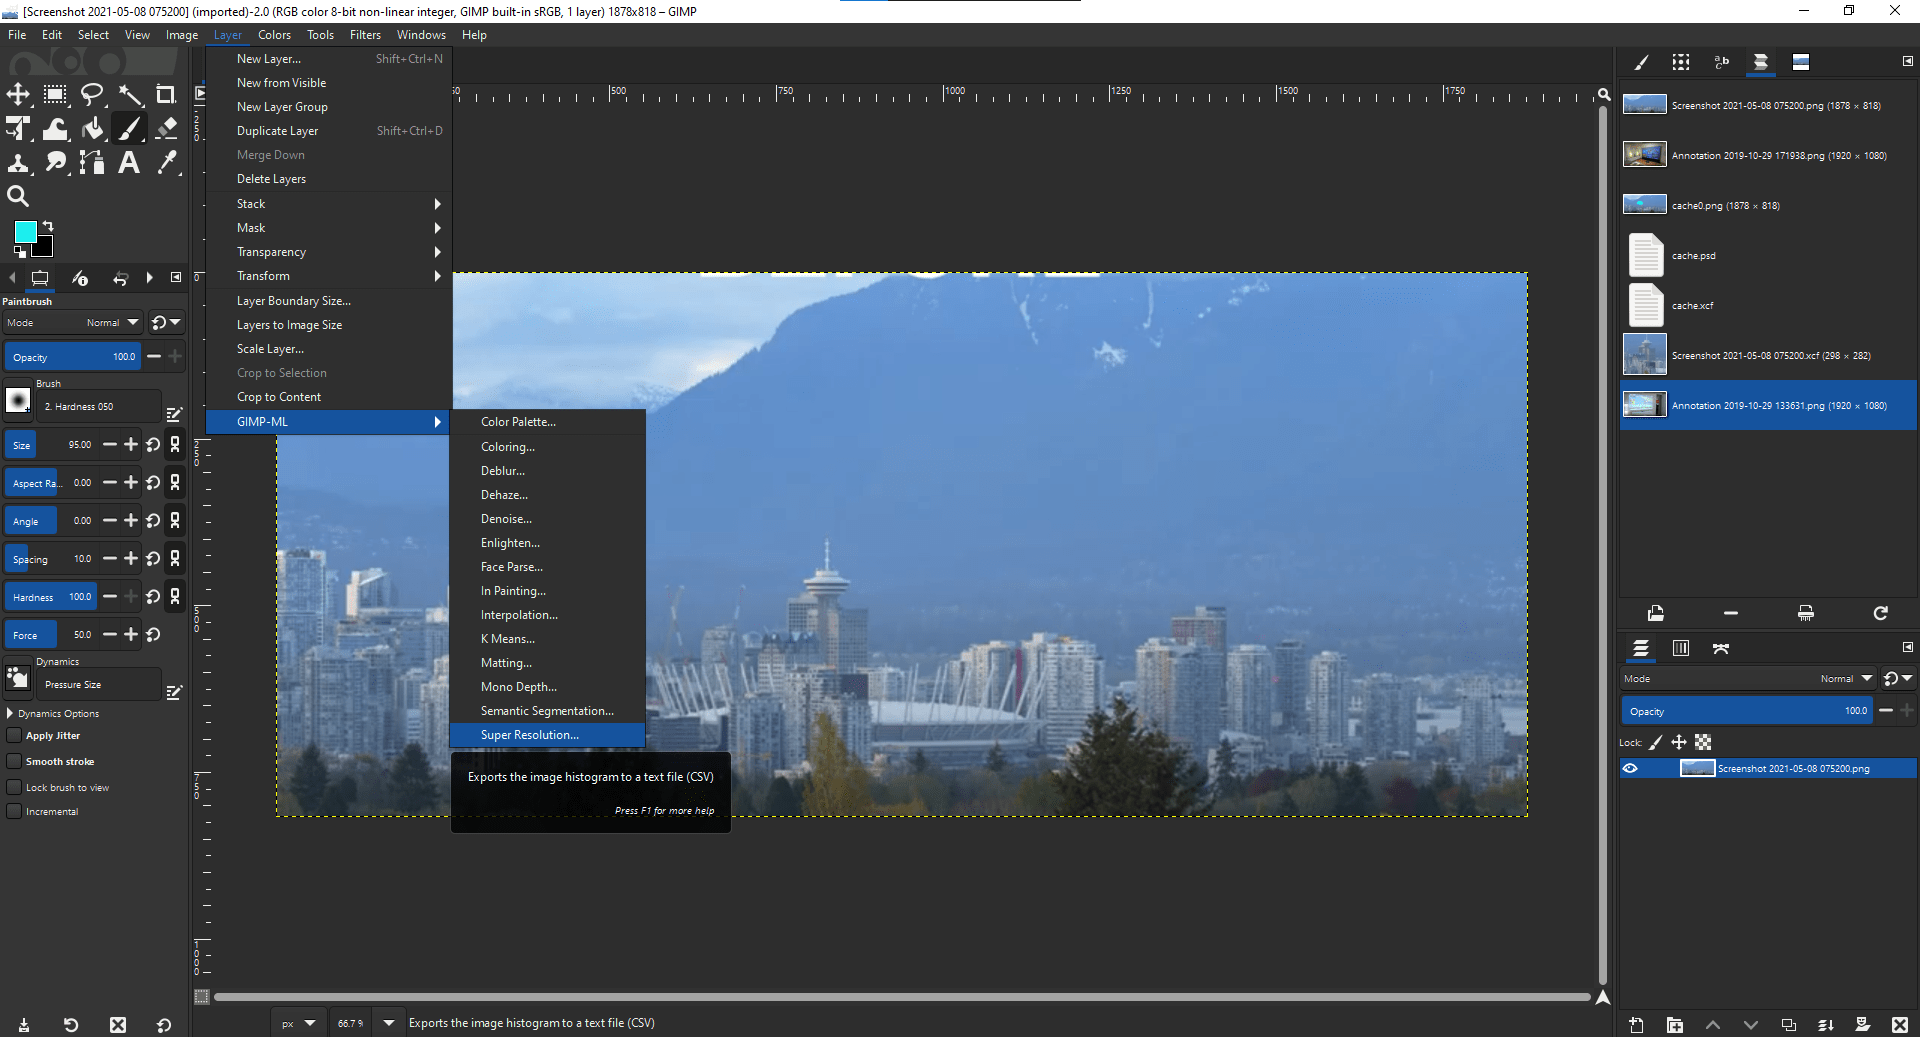Open the selected entry from document history
1922x1037 pixels.
[1656, 613]
